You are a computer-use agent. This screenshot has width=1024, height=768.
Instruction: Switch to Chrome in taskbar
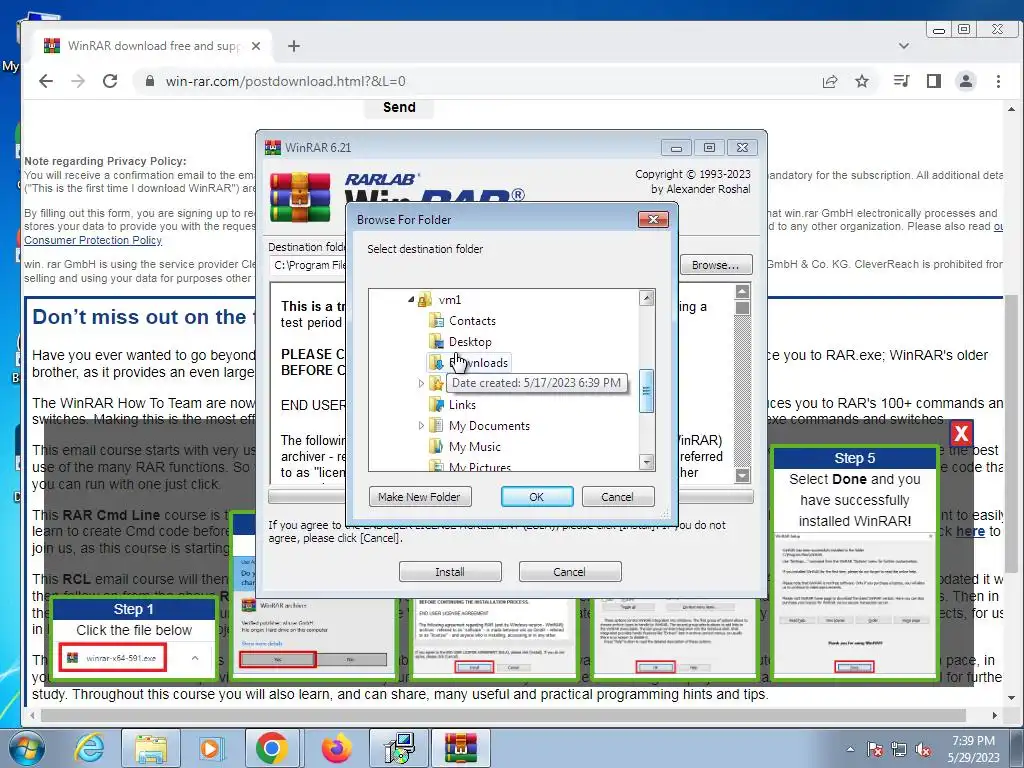point(272,748)
